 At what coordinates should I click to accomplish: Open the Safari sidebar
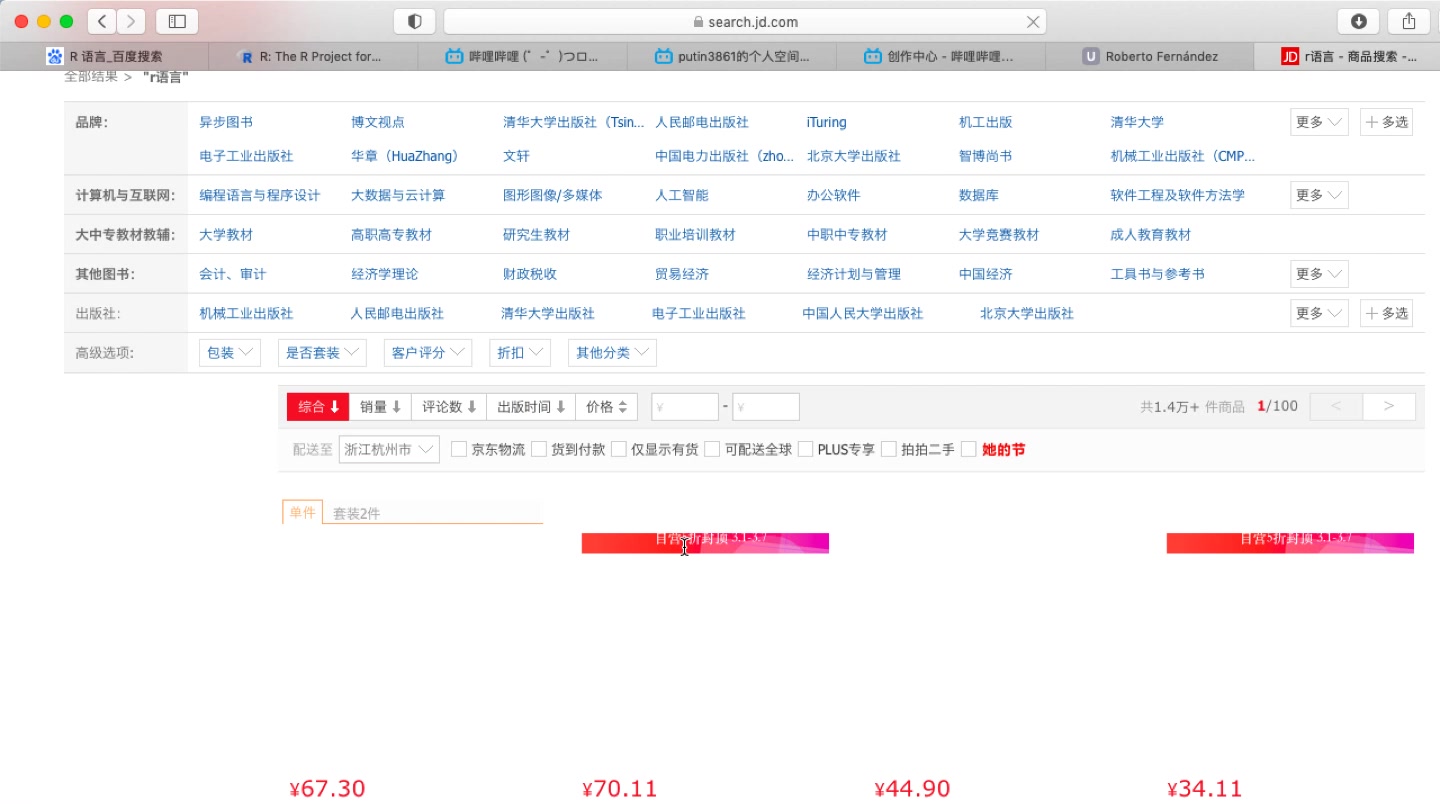click(x=177, y=21)
